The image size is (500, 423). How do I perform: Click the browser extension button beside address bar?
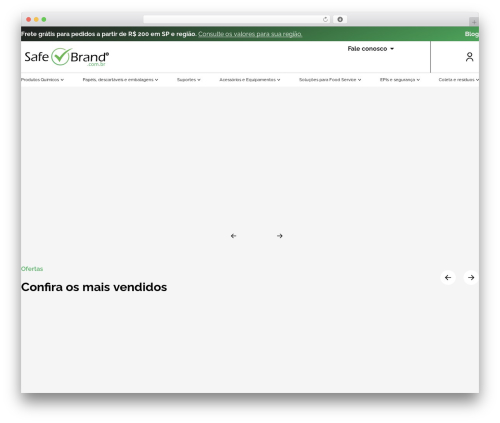tap(340, 19)
